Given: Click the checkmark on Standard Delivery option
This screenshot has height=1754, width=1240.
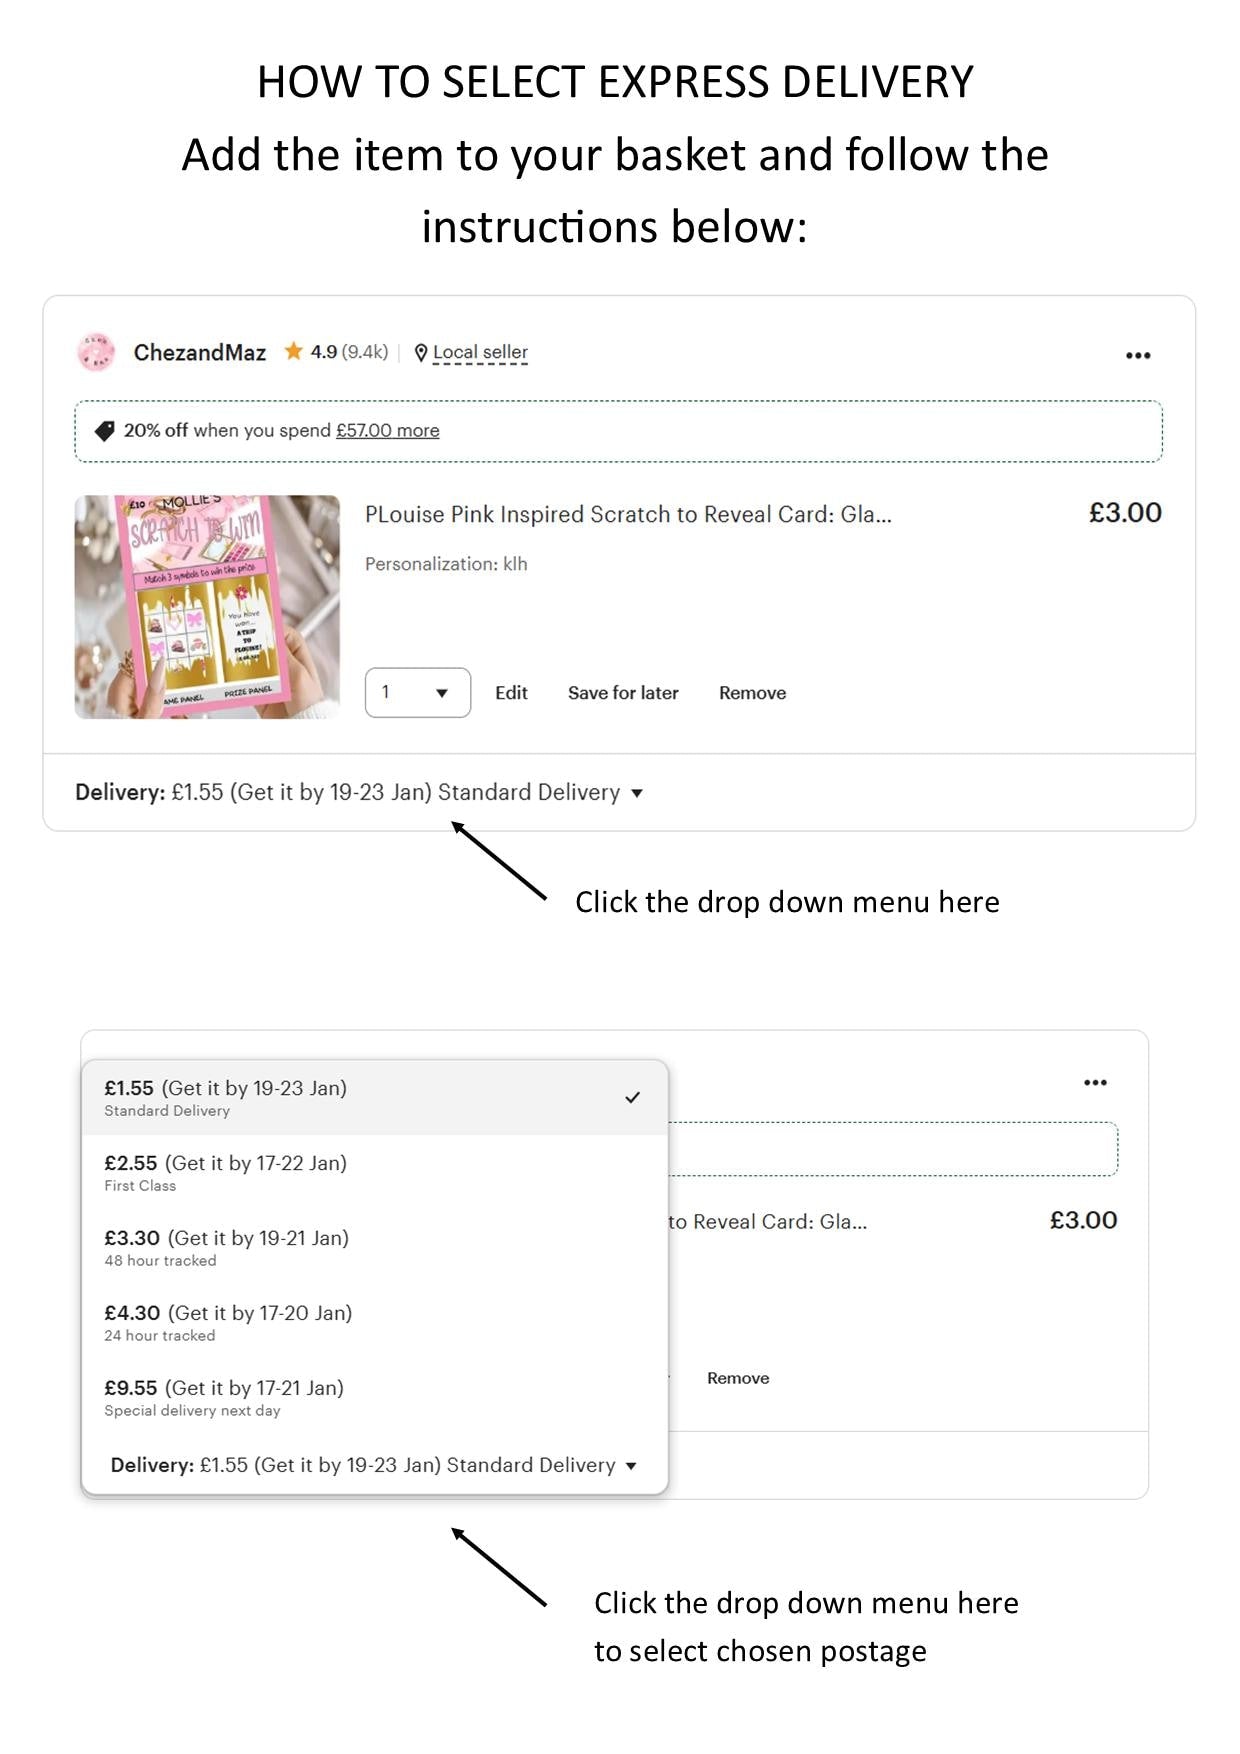Looking at the screenshot, I should 632,1097.
